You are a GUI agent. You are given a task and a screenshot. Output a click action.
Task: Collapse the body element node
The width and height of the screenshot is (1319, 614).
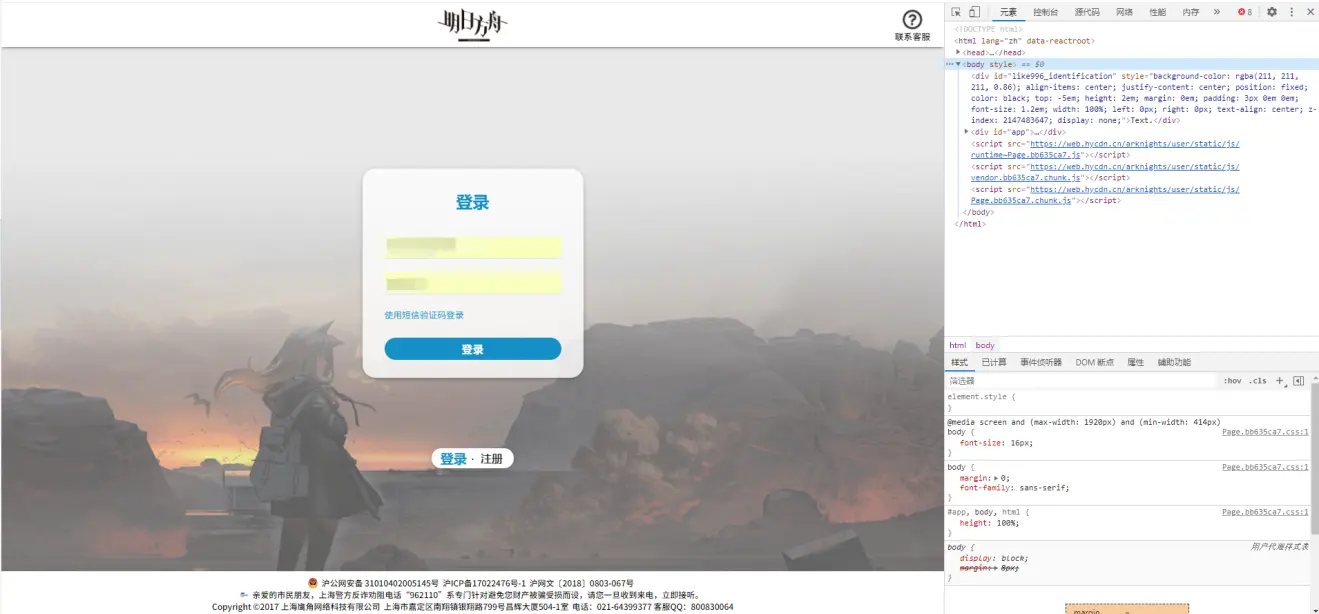(958, 64)
